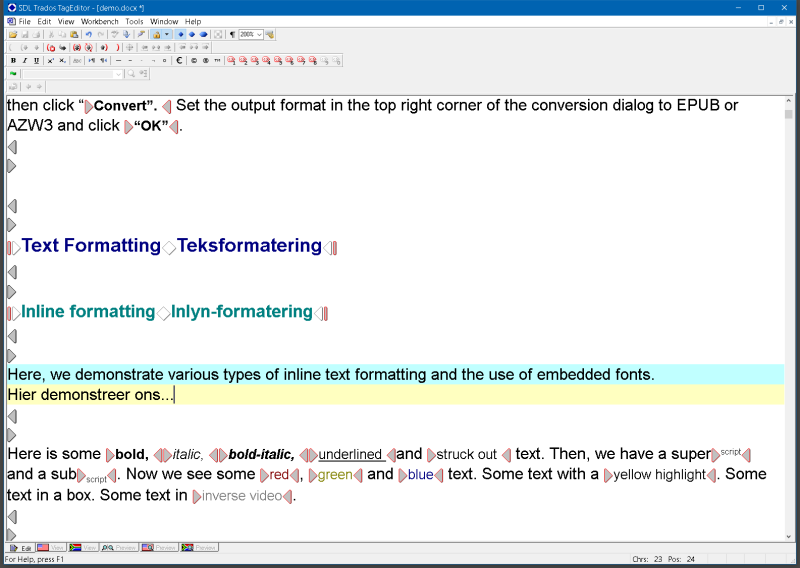Click the red placeable icon numbered 6
The width and height of the screenshot is (800, 568).
point(289,61)
